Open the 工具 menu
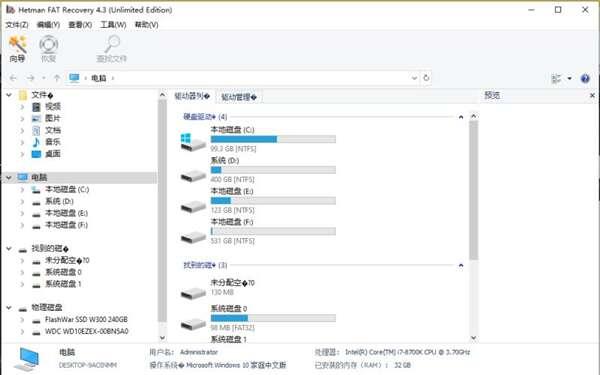 tap(113, 25)
